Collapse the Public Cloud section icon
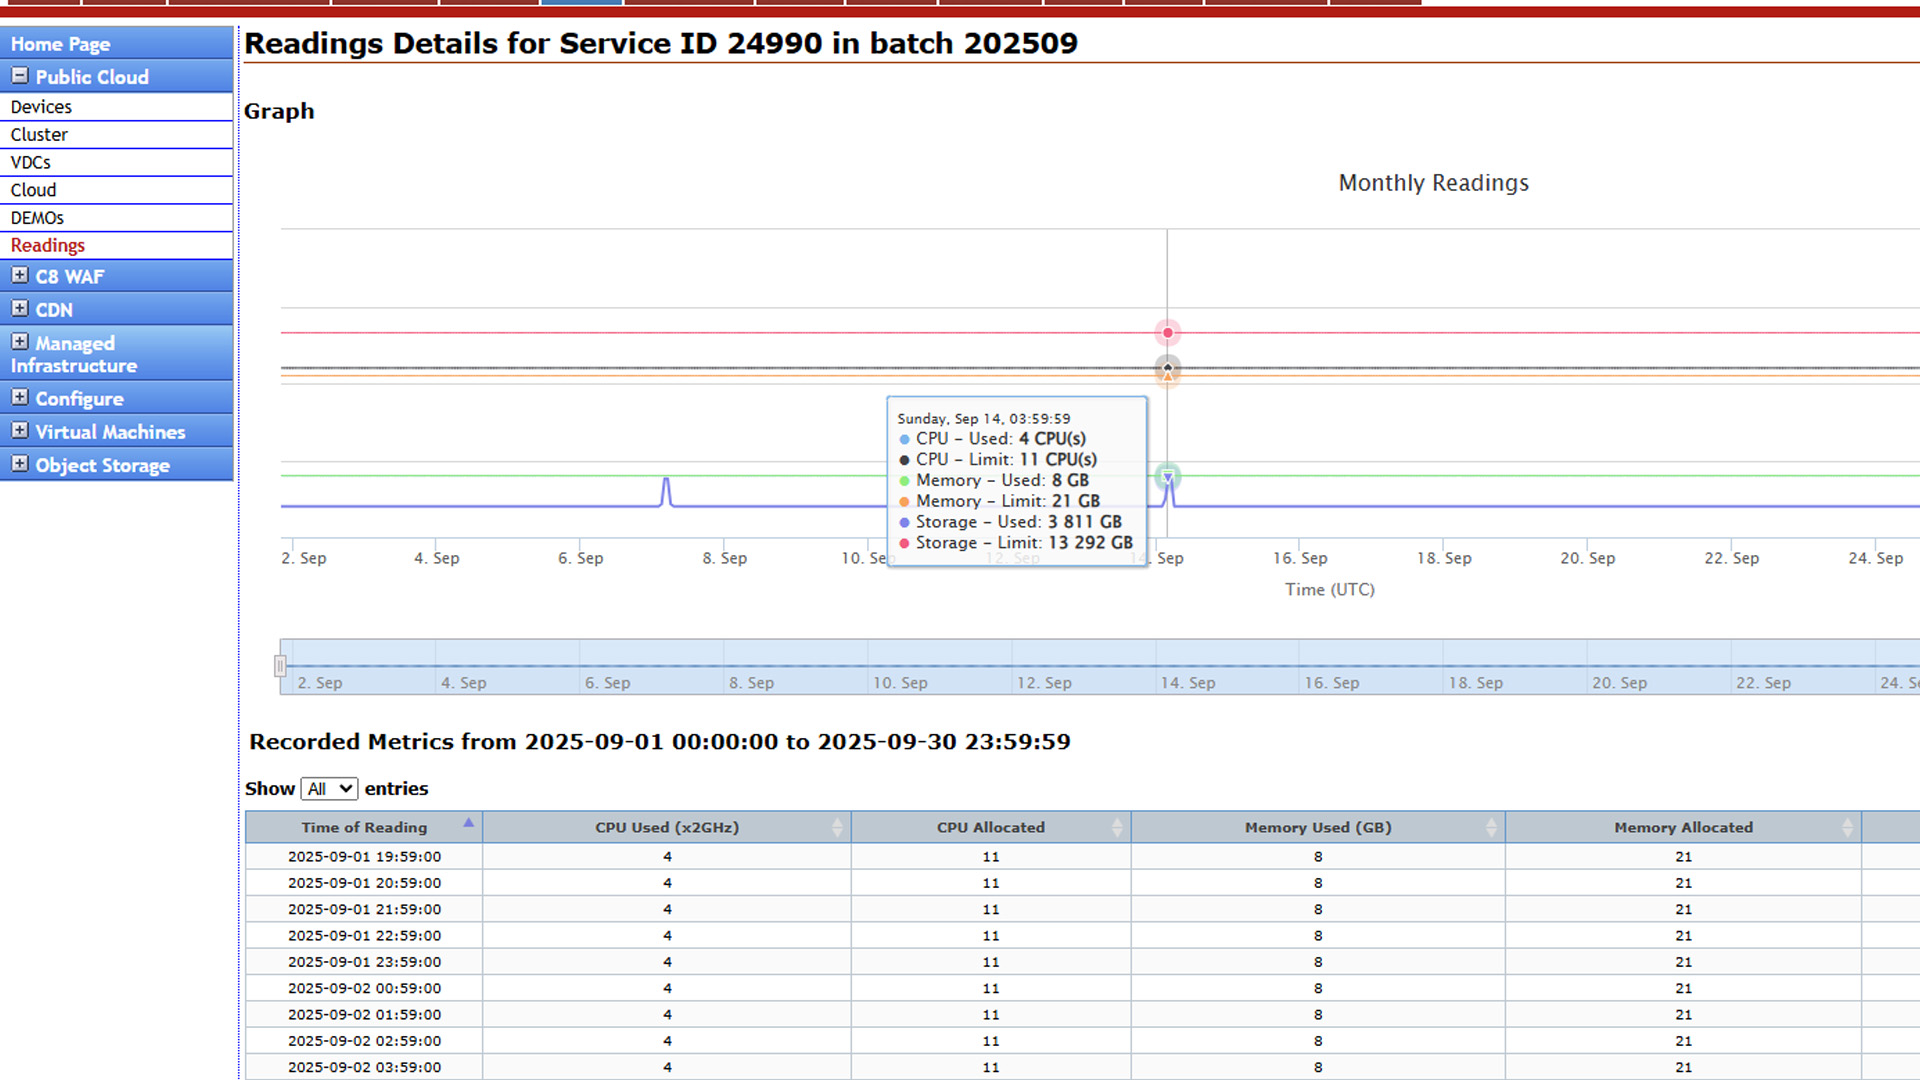Image resolution: width=1920 pixels, height=1080 pixels. pos(19,76)
